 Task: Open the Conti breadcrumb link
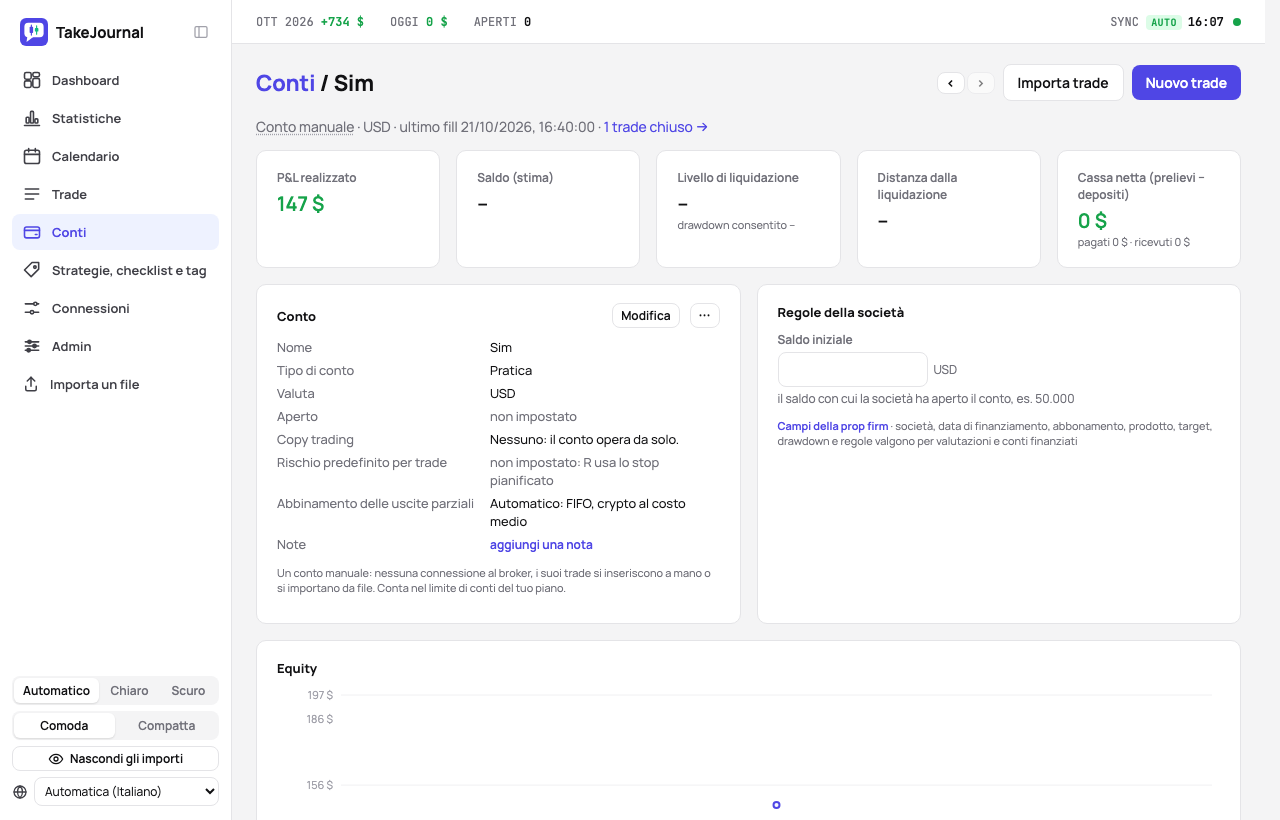tap(285, 83)
